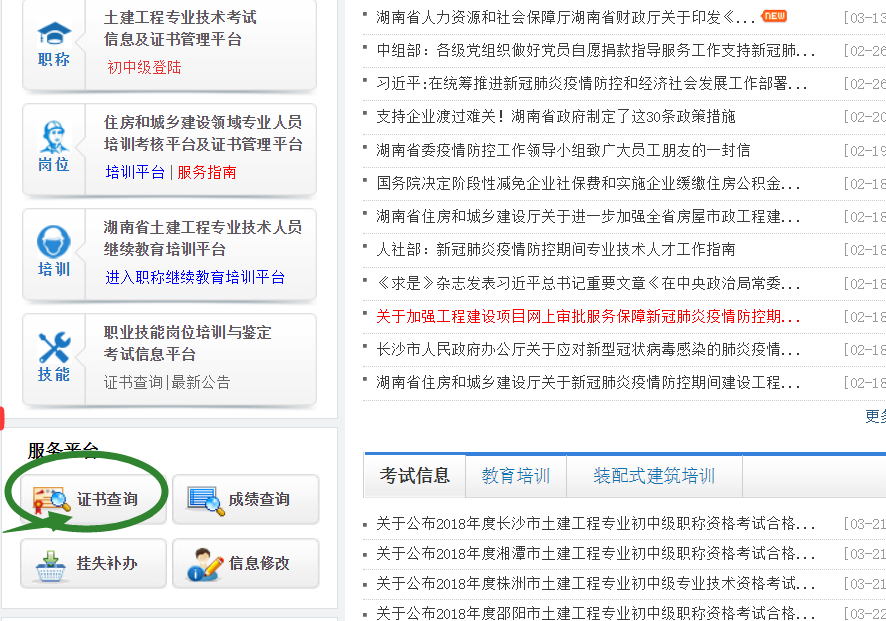
Task: Switch to the 考试信息 tab
Action: pyautogui.click(x=415, y=476)
